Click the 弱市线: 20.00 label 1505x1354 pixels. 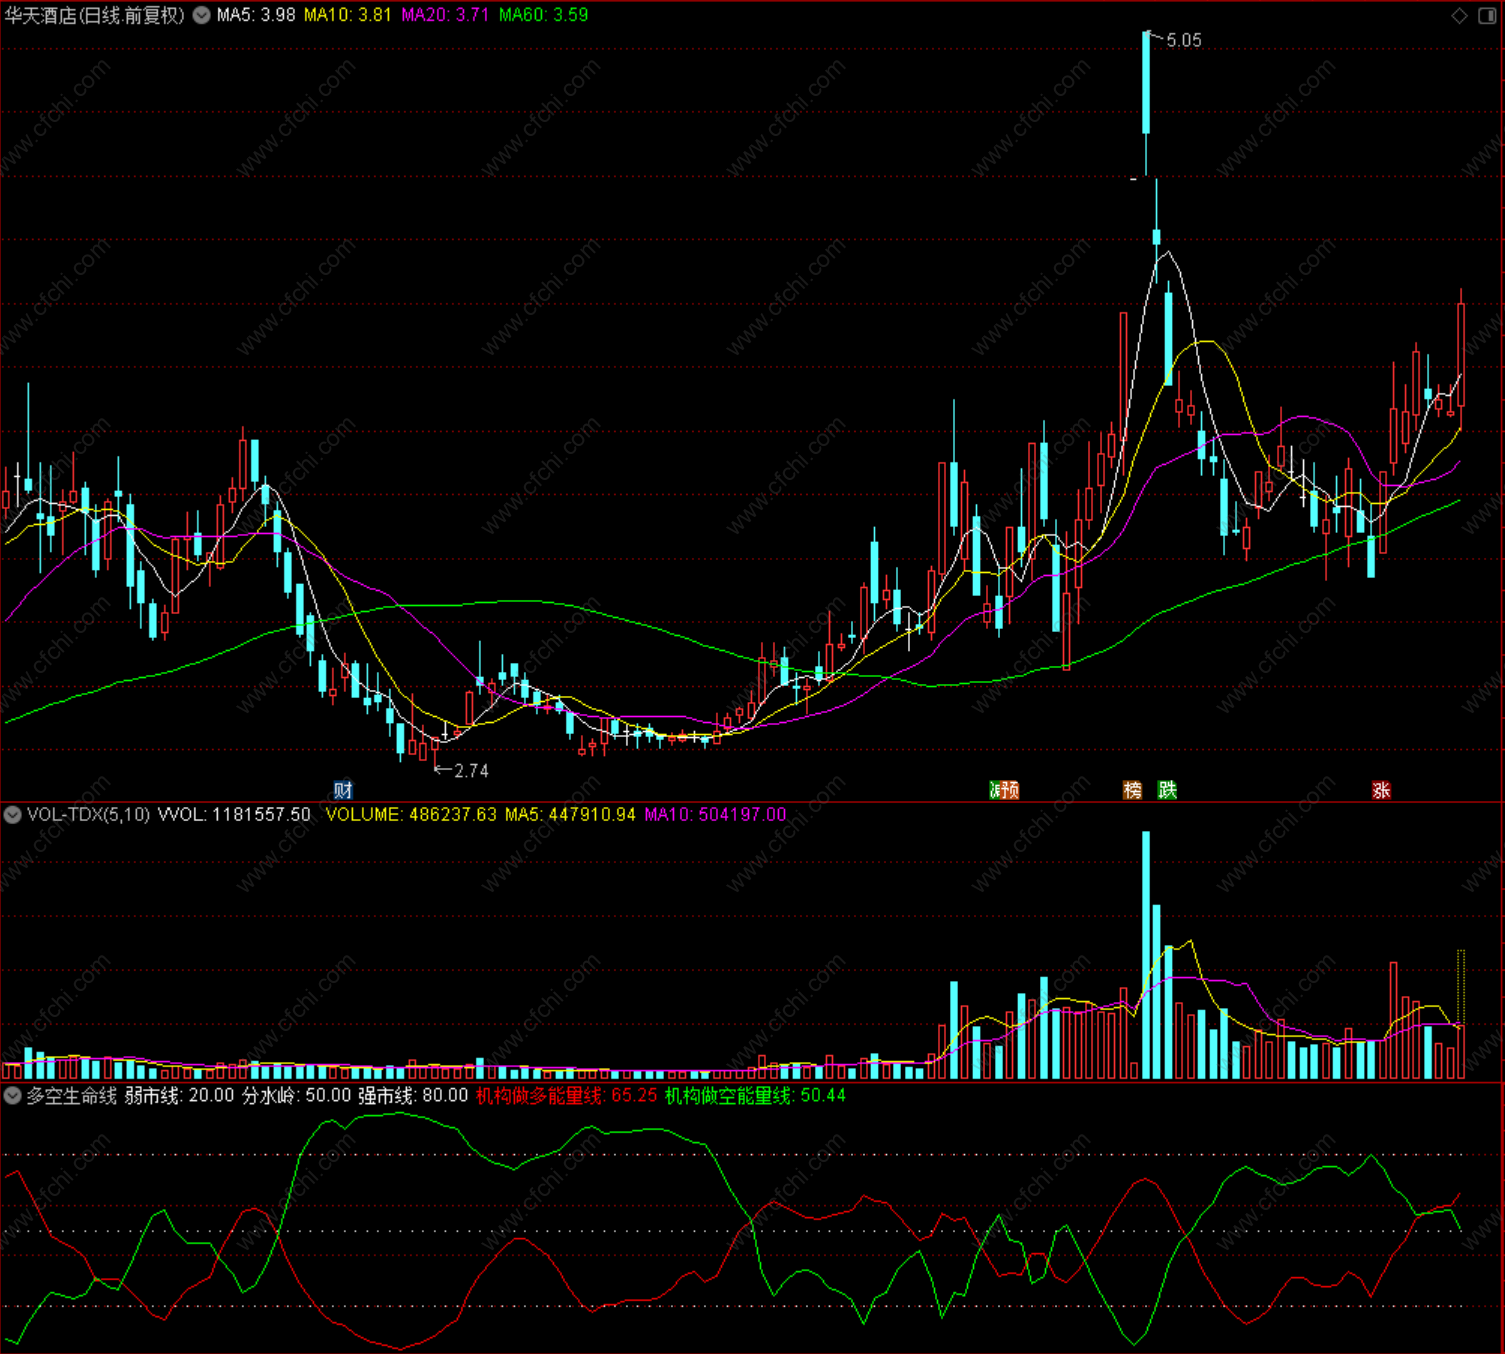point(179,1095)
